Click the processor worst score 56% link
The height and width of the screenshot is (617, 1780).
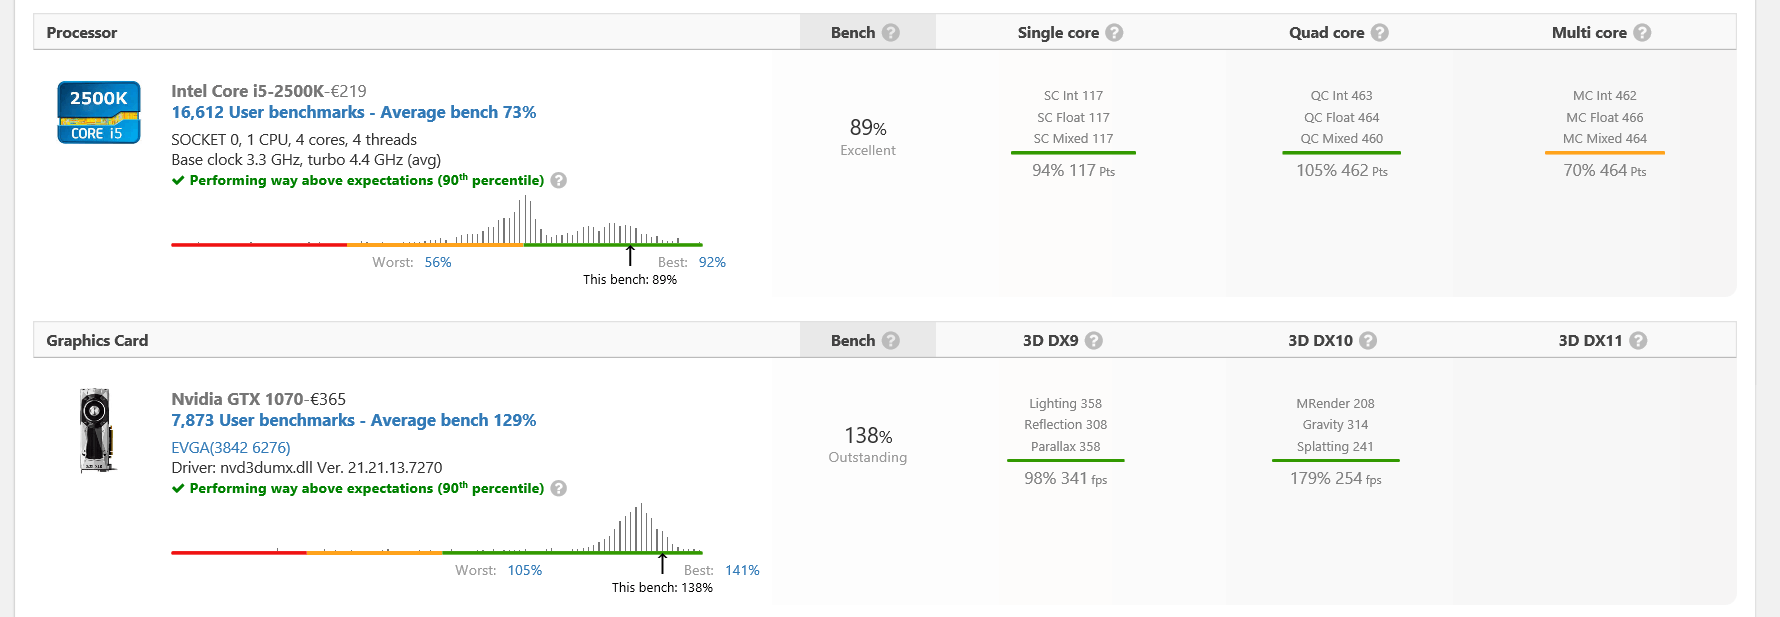click(438, 263)
